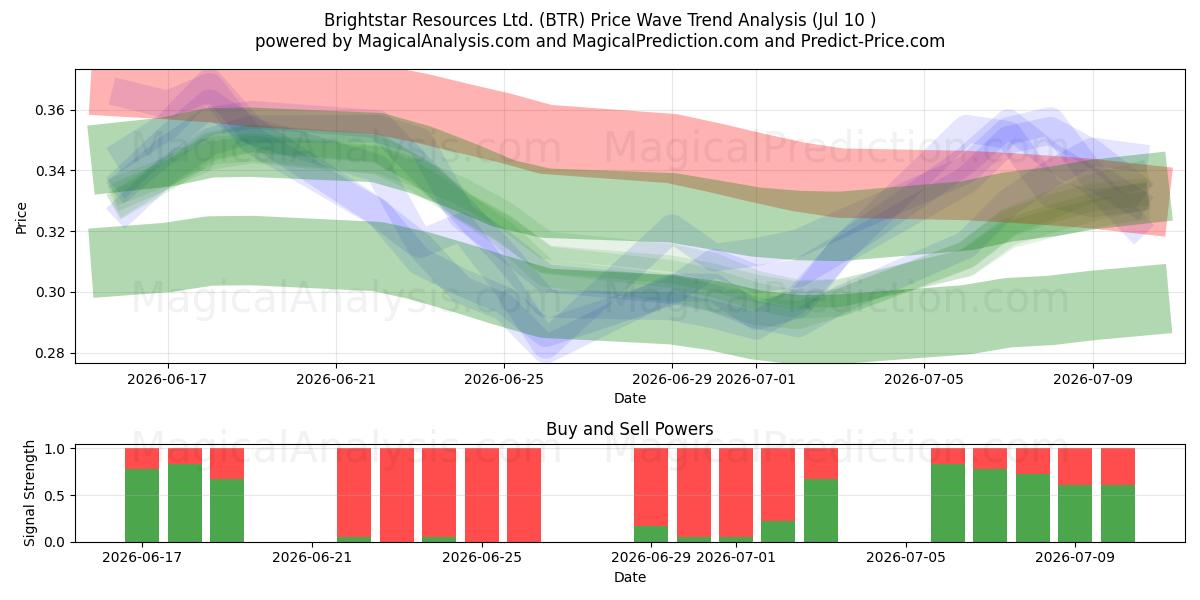
Task: Click the 0.36 tick on the Price axis
Action: [51, 110]
